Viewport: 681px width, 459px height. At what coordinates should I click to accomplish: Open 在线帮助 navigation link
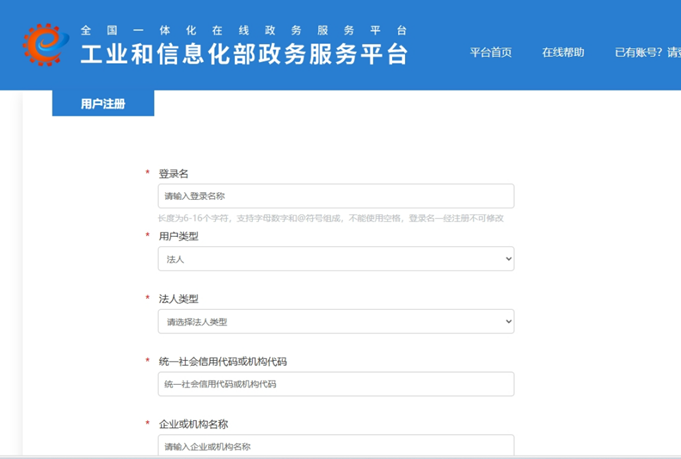[x=563, y=53]
